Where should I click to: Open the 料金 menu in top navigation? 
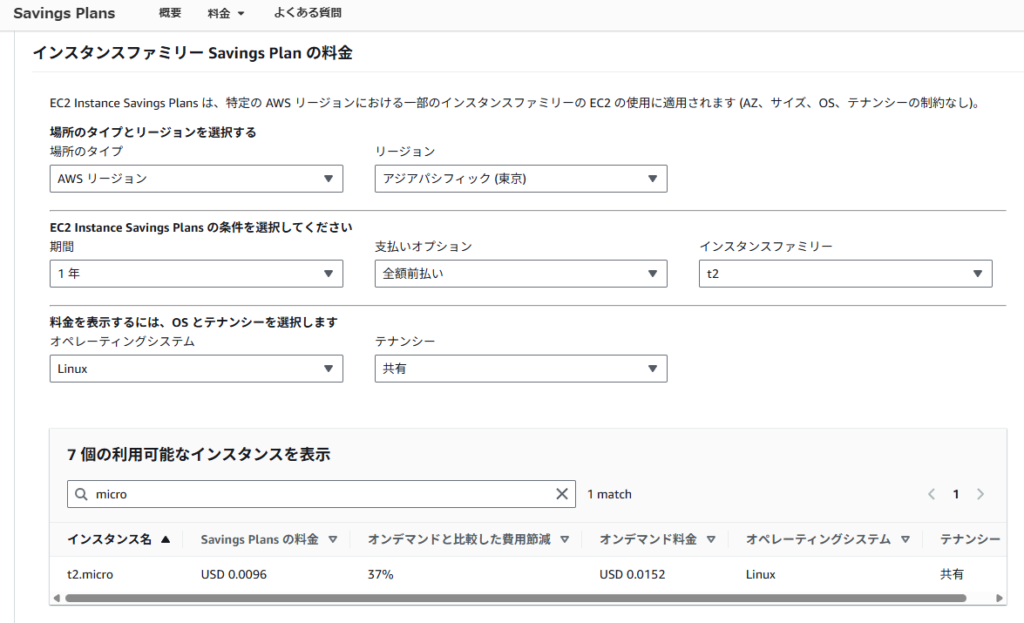226,14
